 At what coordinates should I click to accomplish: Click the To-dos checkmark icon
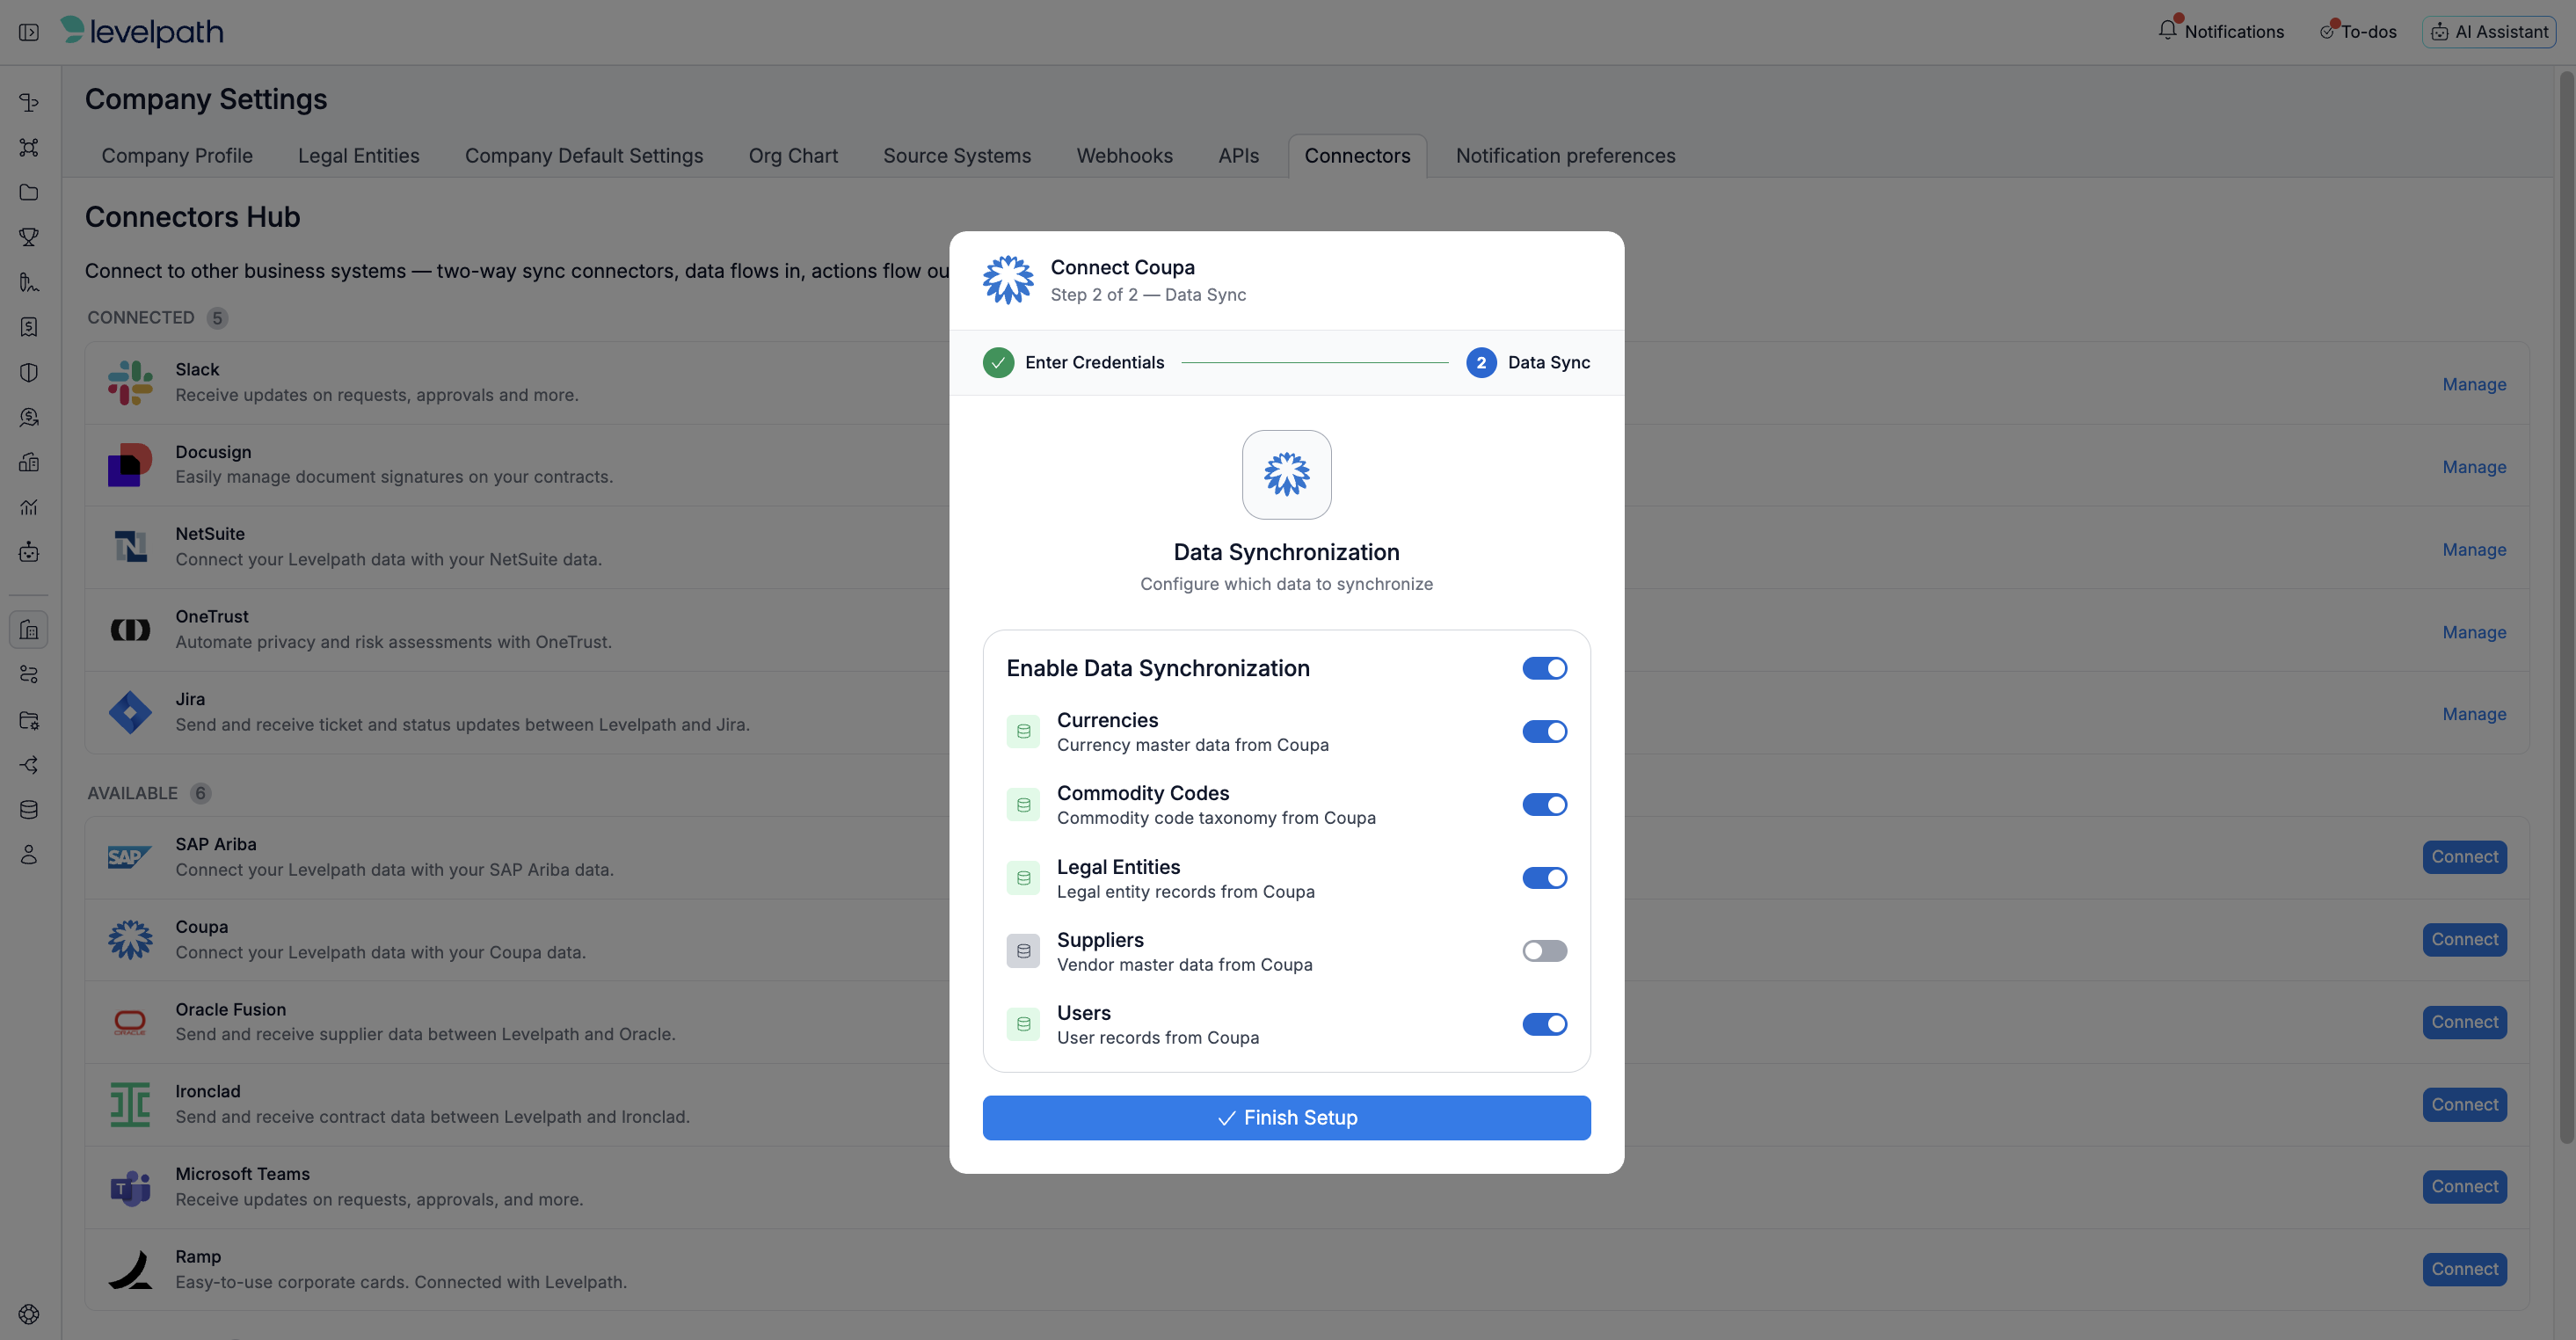[2328, 32]
